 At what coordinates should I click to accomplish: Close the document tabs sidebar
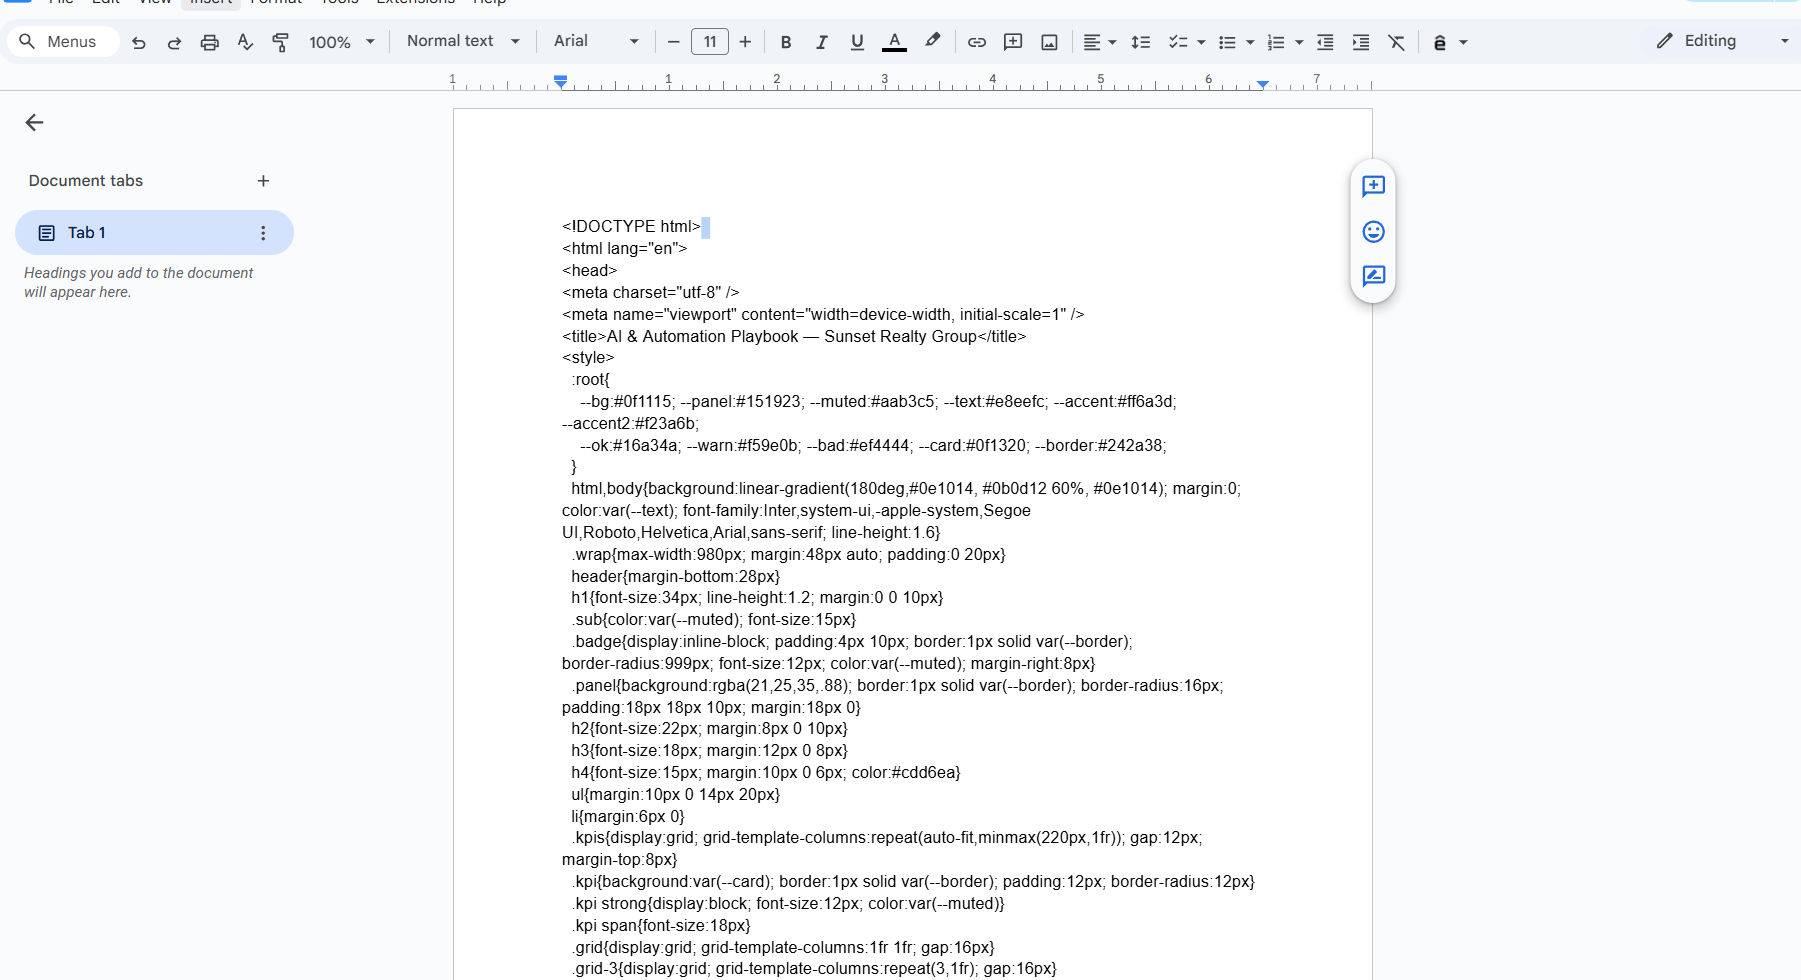(x=34, y=122)
